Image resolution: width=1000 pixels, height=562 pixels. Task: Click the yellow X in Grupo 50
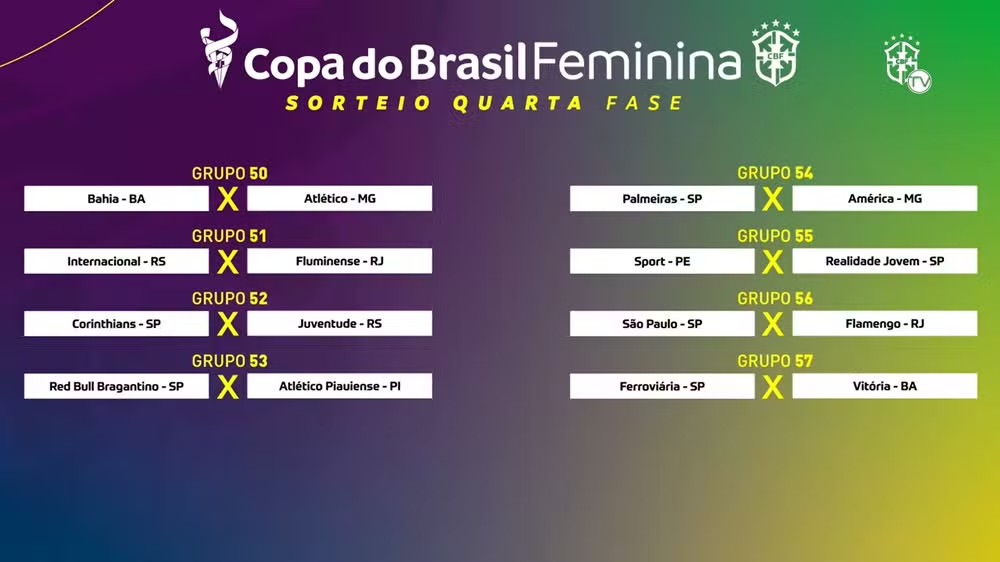pyautogui.click(x=228, y=200)
